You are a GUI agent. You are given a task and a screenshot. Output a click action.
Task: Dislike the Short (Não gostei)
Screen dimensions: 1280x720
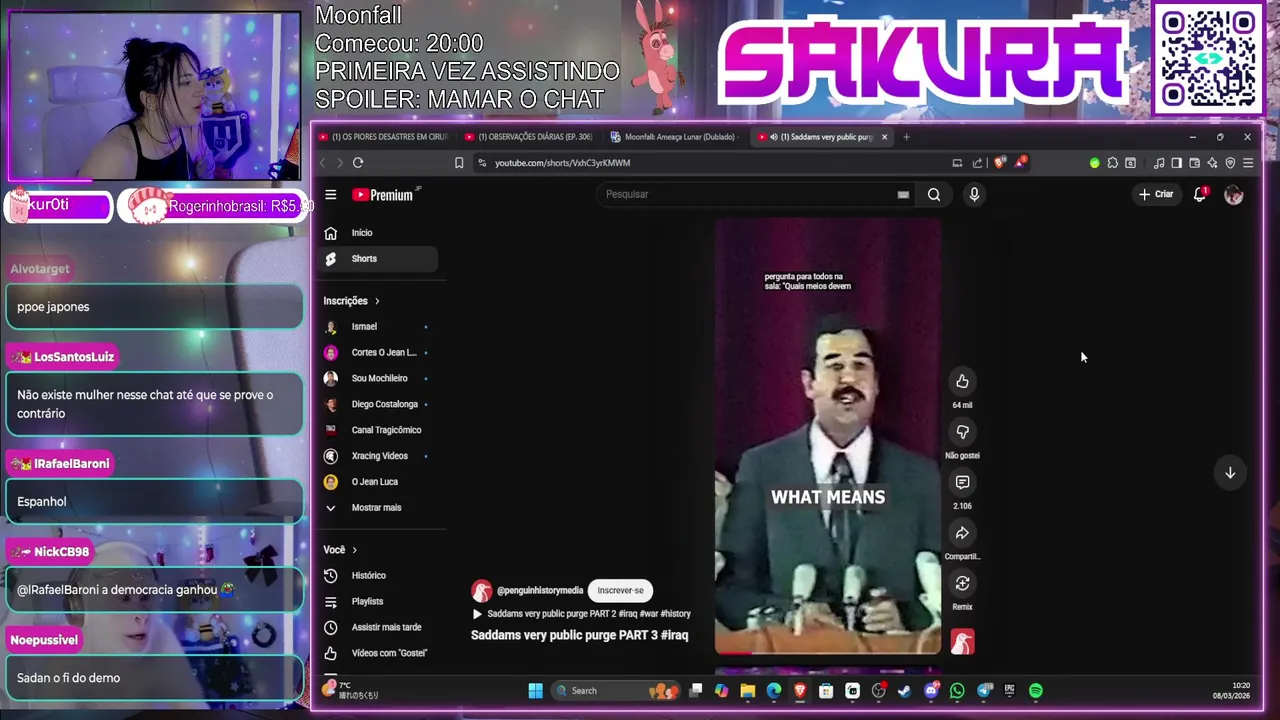pyautogui.click(x=962, y=432)
